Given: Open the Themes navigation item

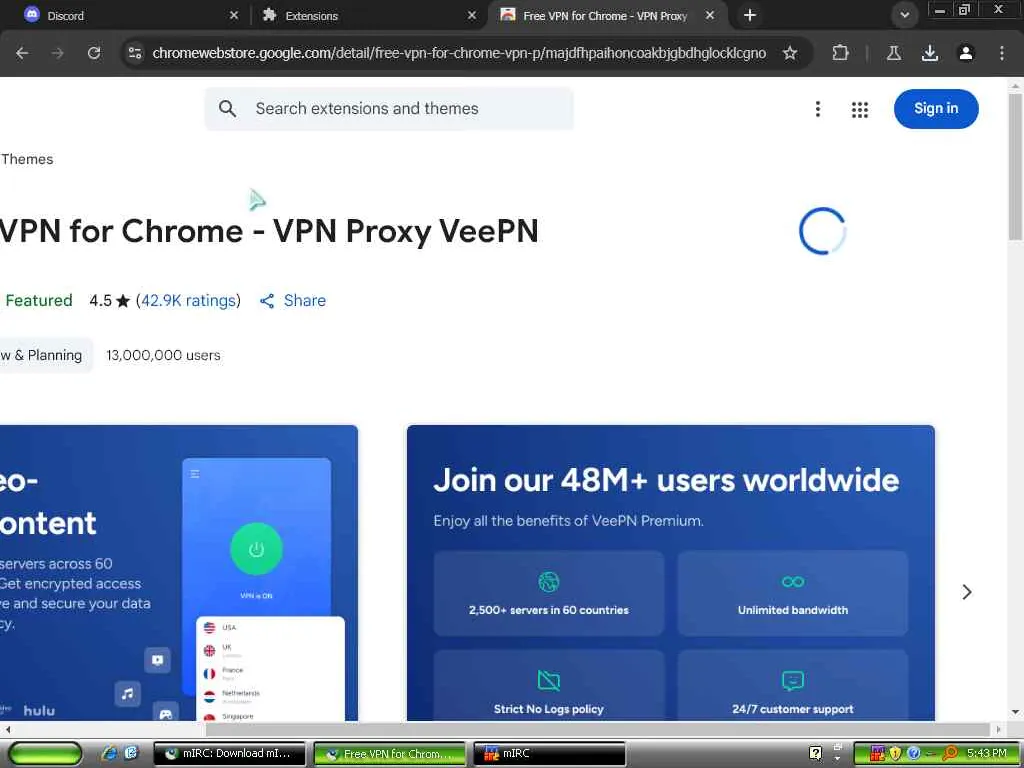Looking at the screenshot, I should [x=27, y=159].
